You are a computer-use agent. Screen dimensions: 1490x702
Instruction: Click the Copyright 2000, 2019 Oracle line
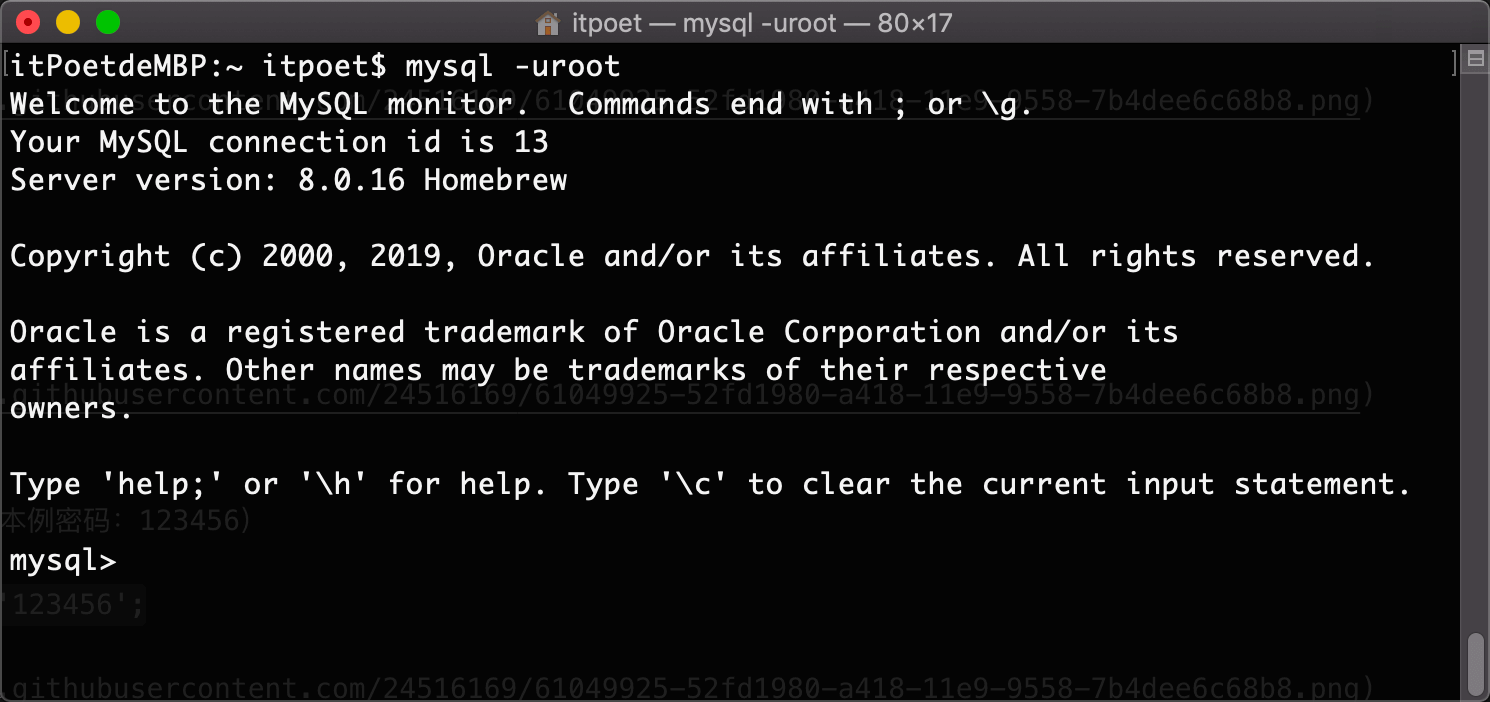[692, 256]
